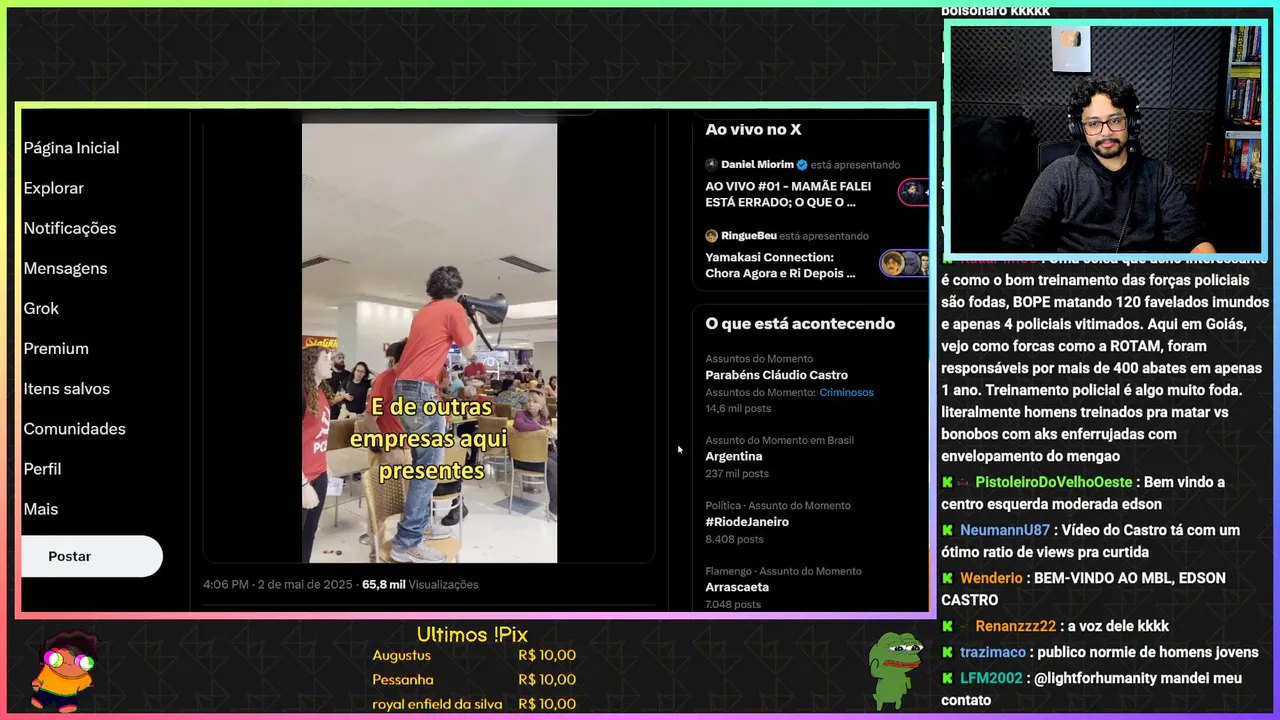This screenshot has width=1280, height=720.
Task: Open the Arrascaeta trending topic
Action: [737, 587]
